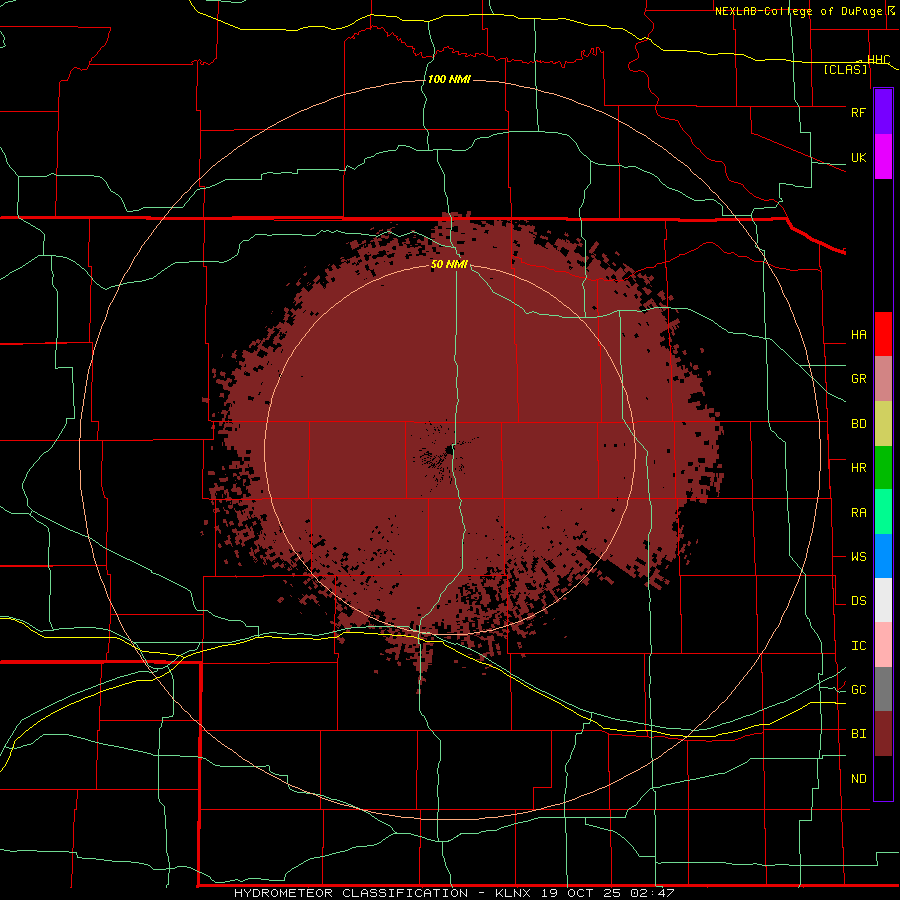Click the DS label in the legend
The height and width of the screenshot is (900, 900).
(x=858, y=601)
